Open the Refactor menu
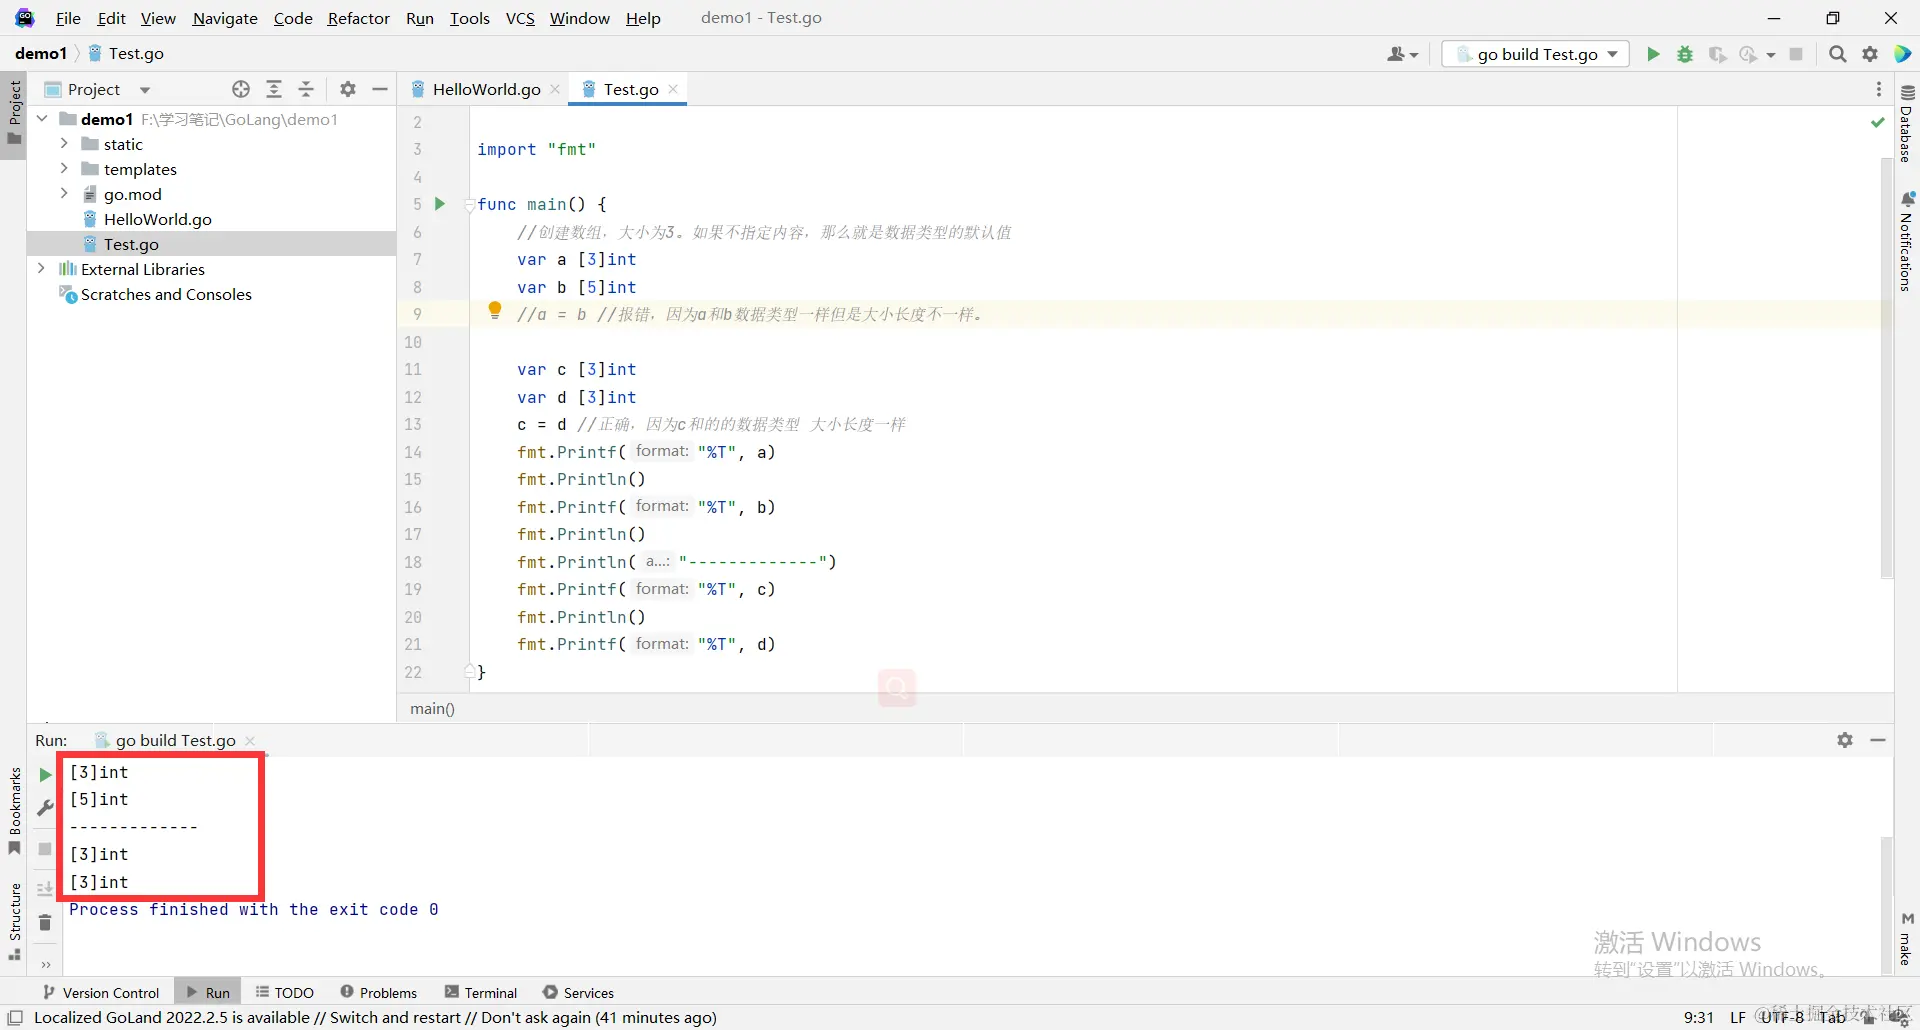The width and height of the screenshot is (1920, 1030). [x=358, y=18]
